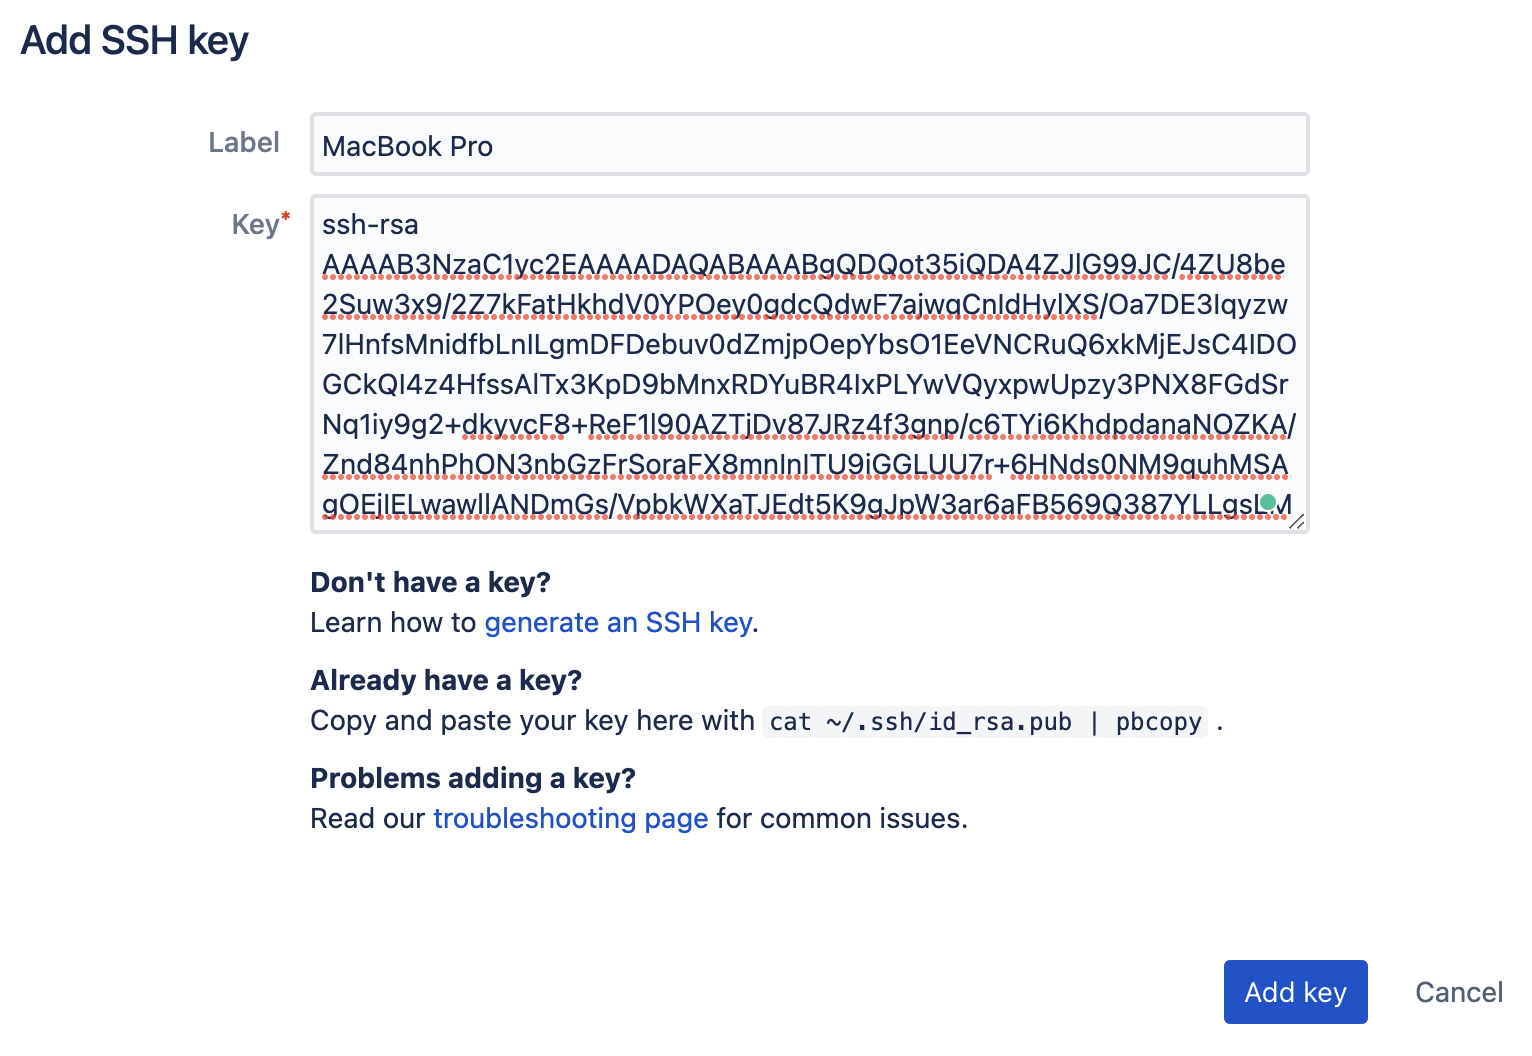Screen dimensions: 1532x1056
Task: Select the "MacBook Pro" text in Label
Action: coord(406,146)
